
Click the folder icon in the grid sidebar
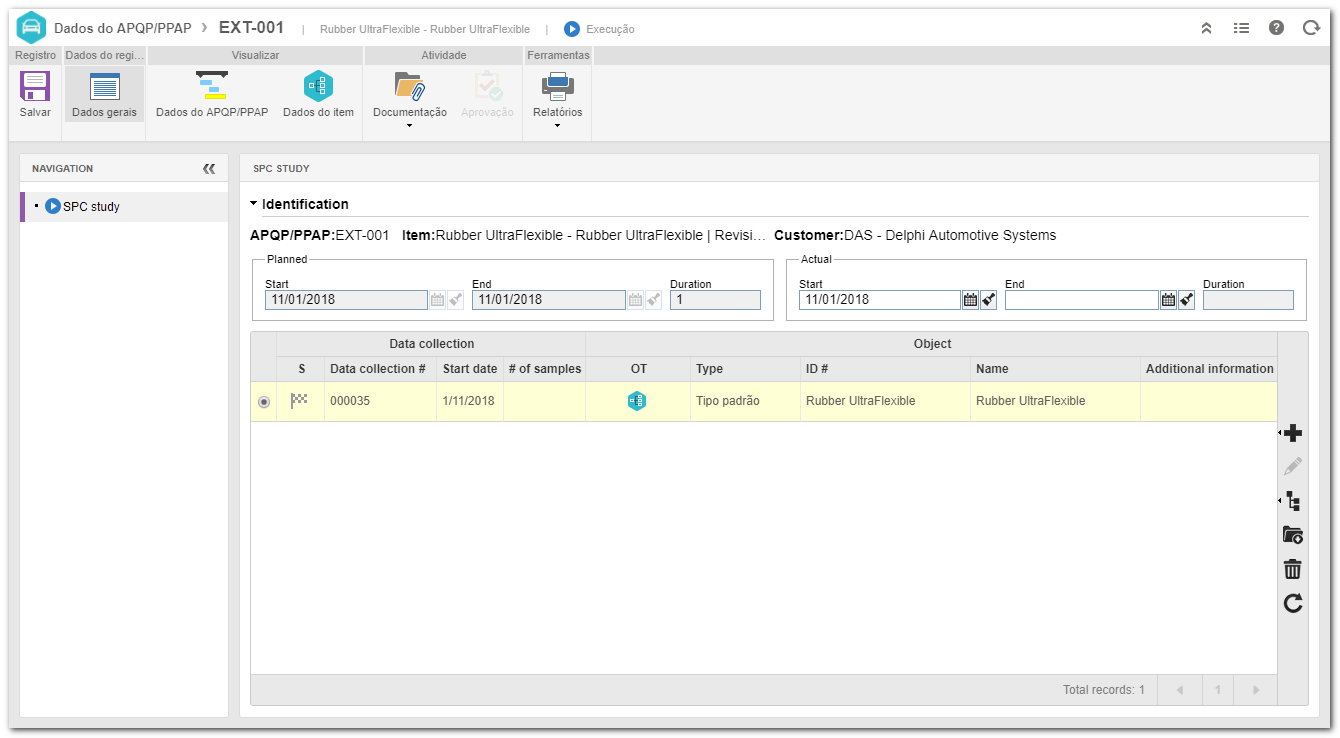[1293, 535]
